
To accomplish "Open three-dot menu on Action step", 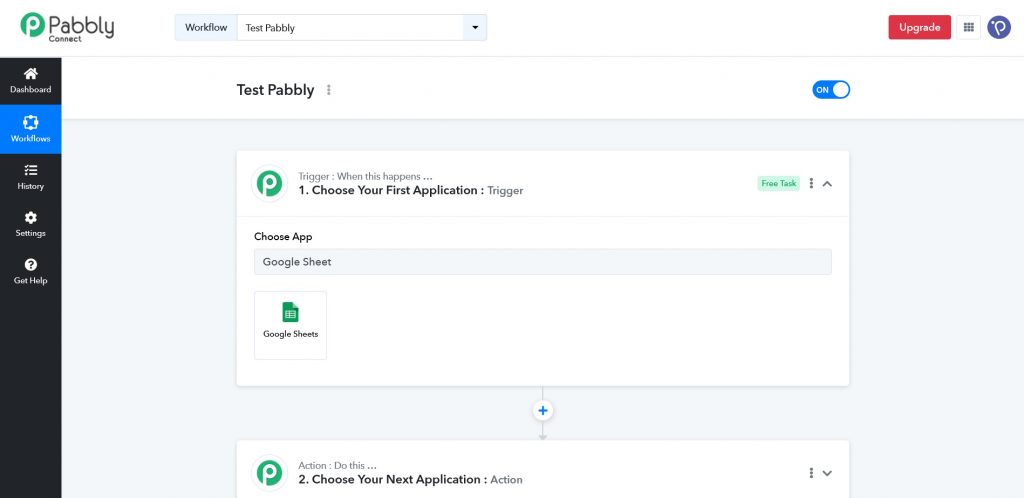I will click(x=811, y=473).
